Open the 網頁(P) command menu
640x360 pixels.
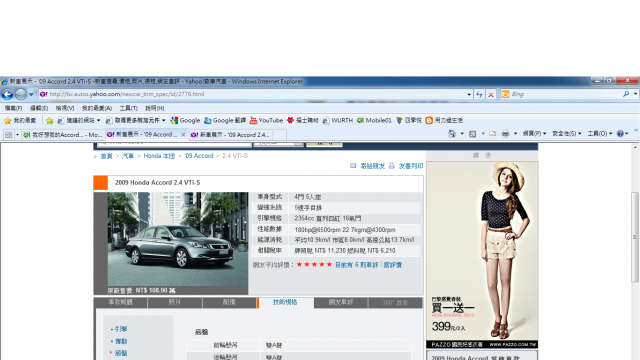(534, 133)
